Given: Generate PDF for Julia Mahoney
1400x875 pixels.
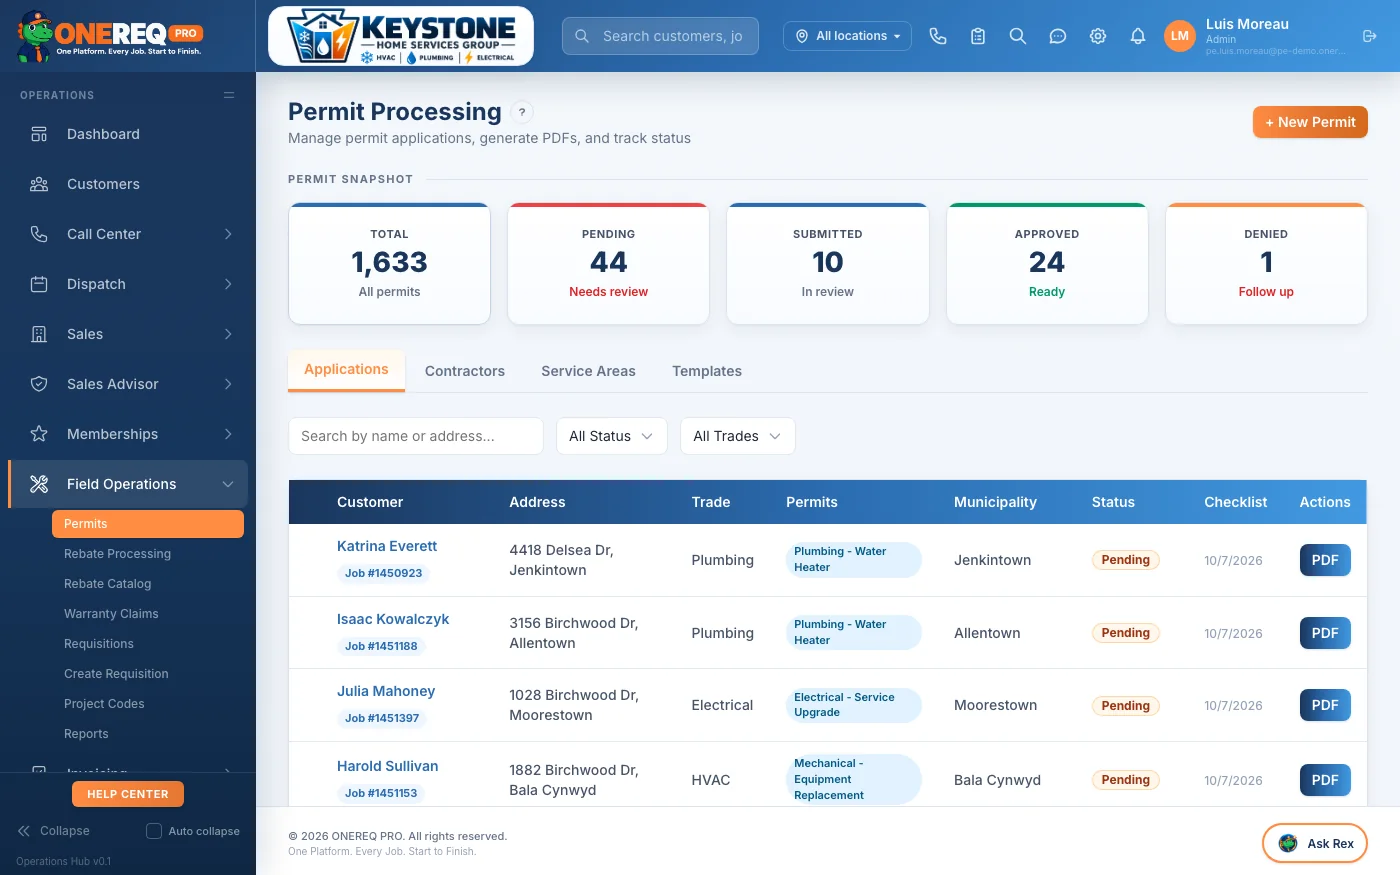Looking at the screenshot, I should (1325, 705).
